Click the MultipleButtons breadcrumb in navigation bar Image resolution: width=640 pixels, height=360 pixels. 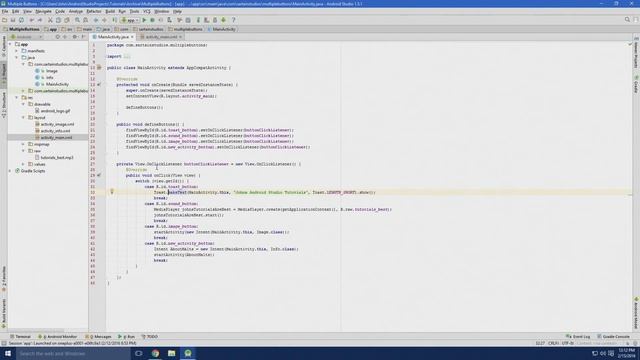click(x=21, y=29)
